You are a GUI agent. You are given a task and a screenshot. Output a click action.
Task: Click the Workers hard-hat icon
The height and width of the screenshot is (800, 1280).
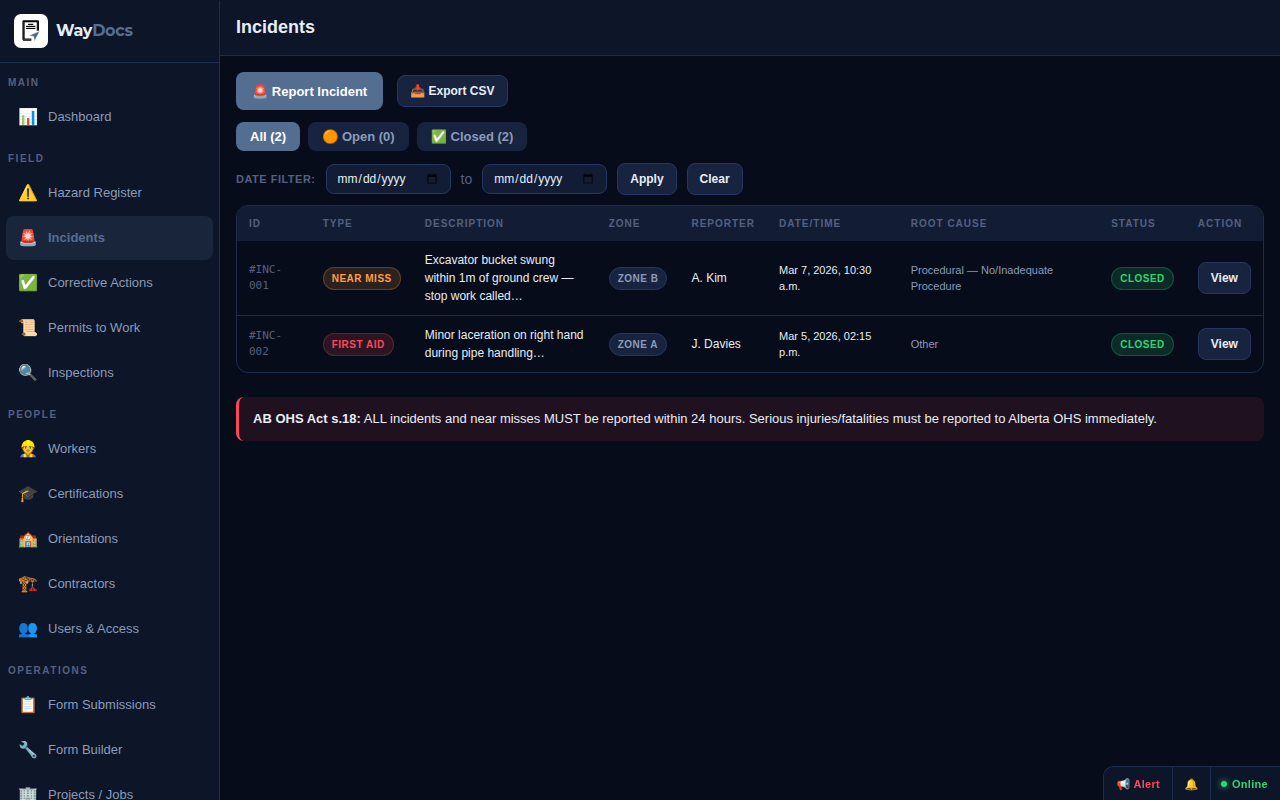(28, 449)
